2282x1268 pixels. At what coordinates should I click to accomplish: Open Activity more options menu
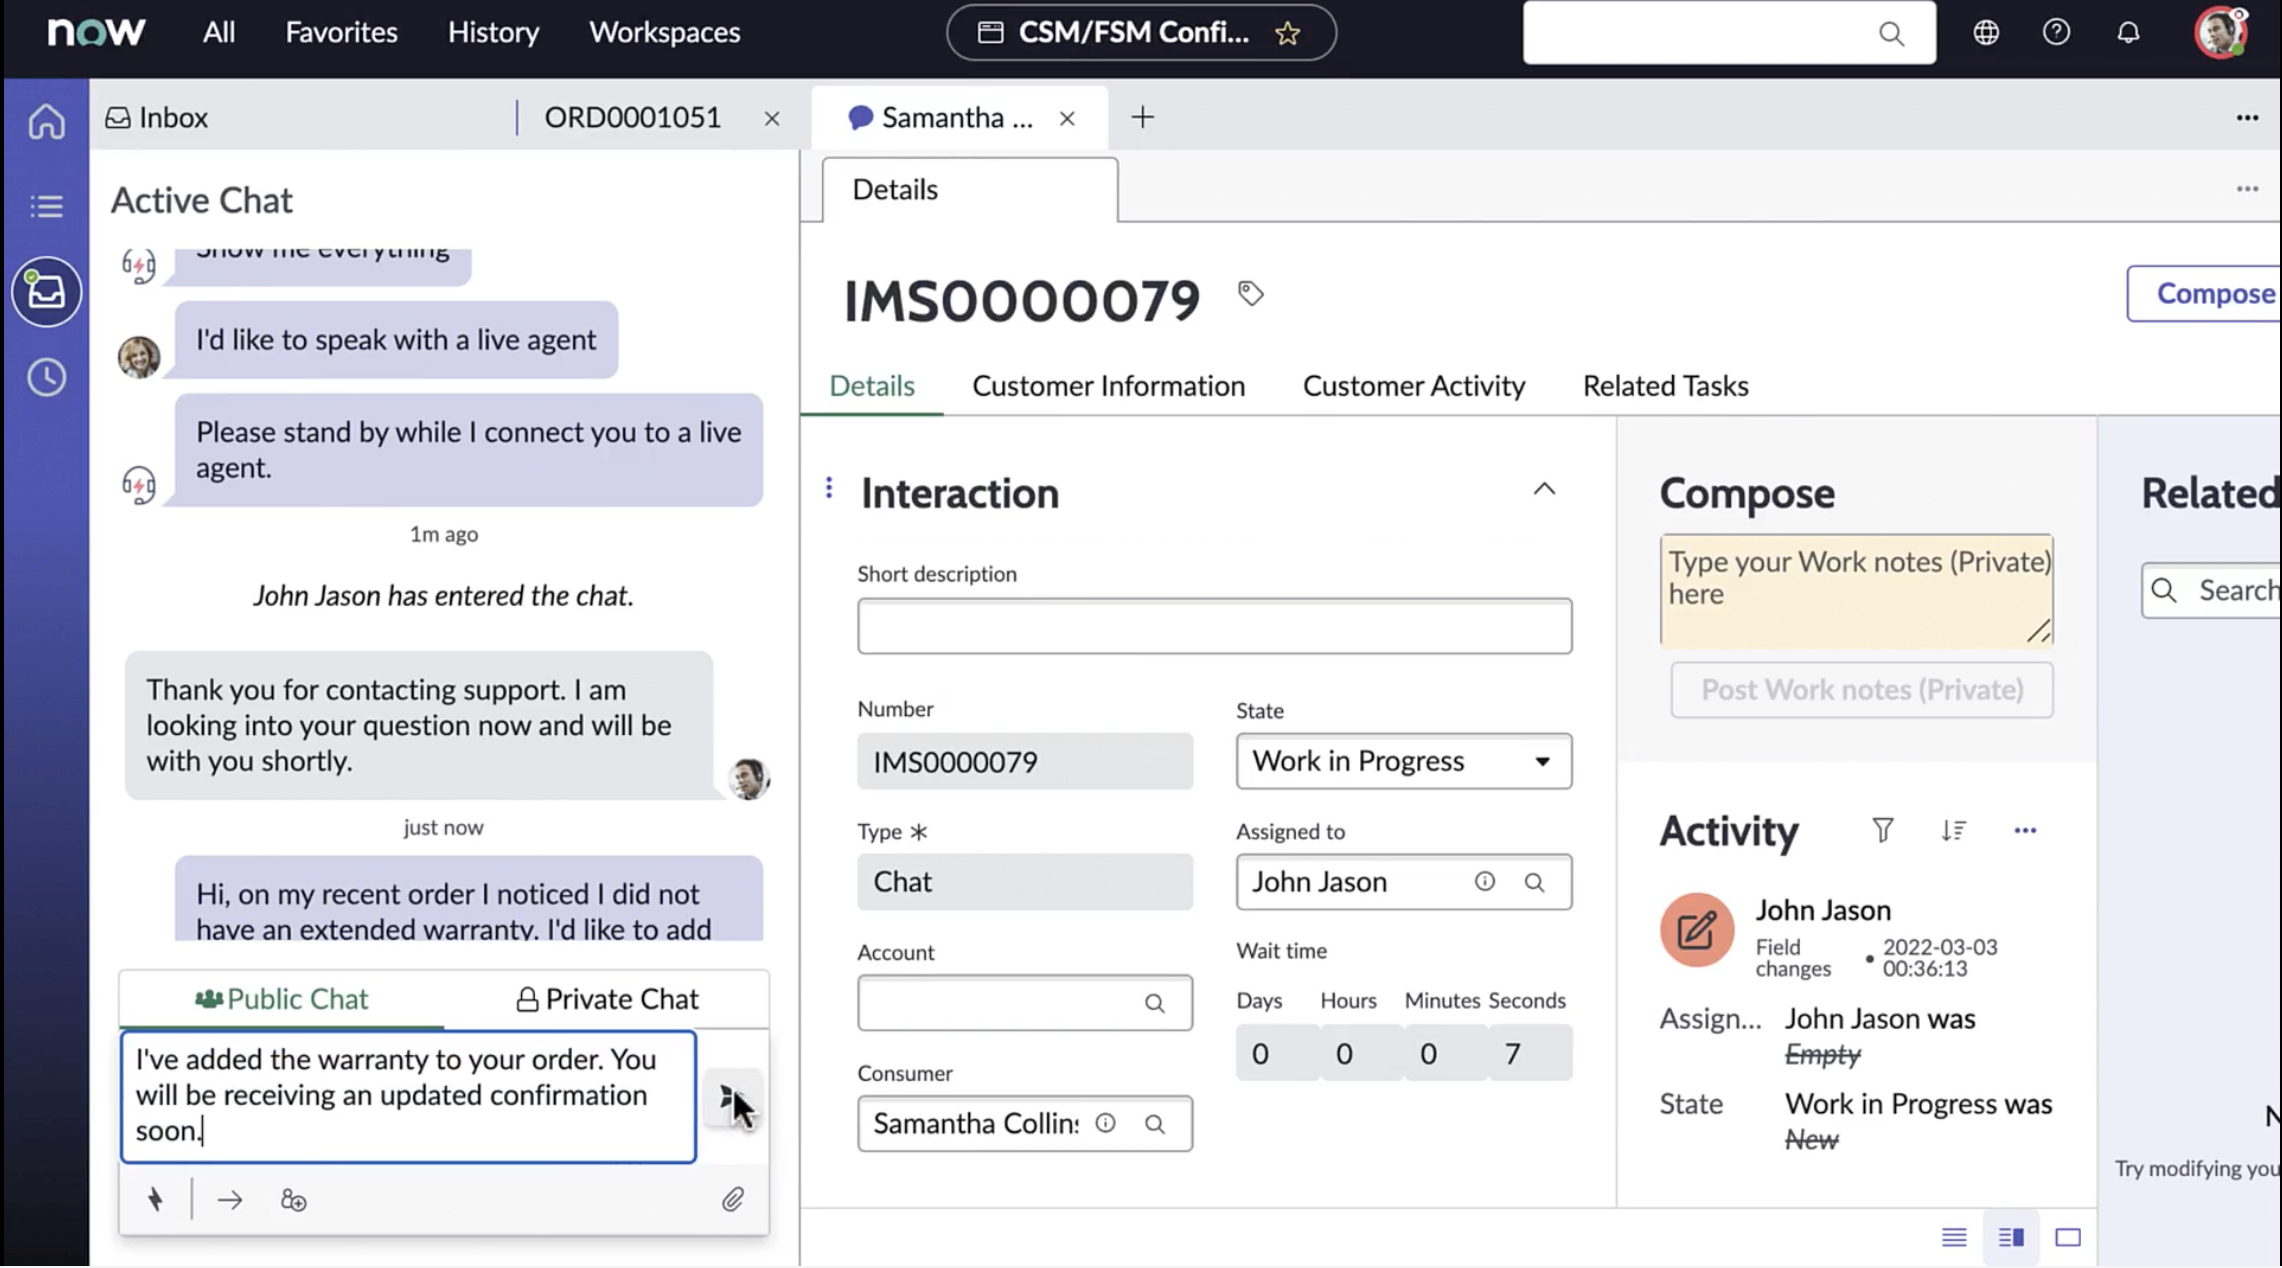coord(2024,830)
